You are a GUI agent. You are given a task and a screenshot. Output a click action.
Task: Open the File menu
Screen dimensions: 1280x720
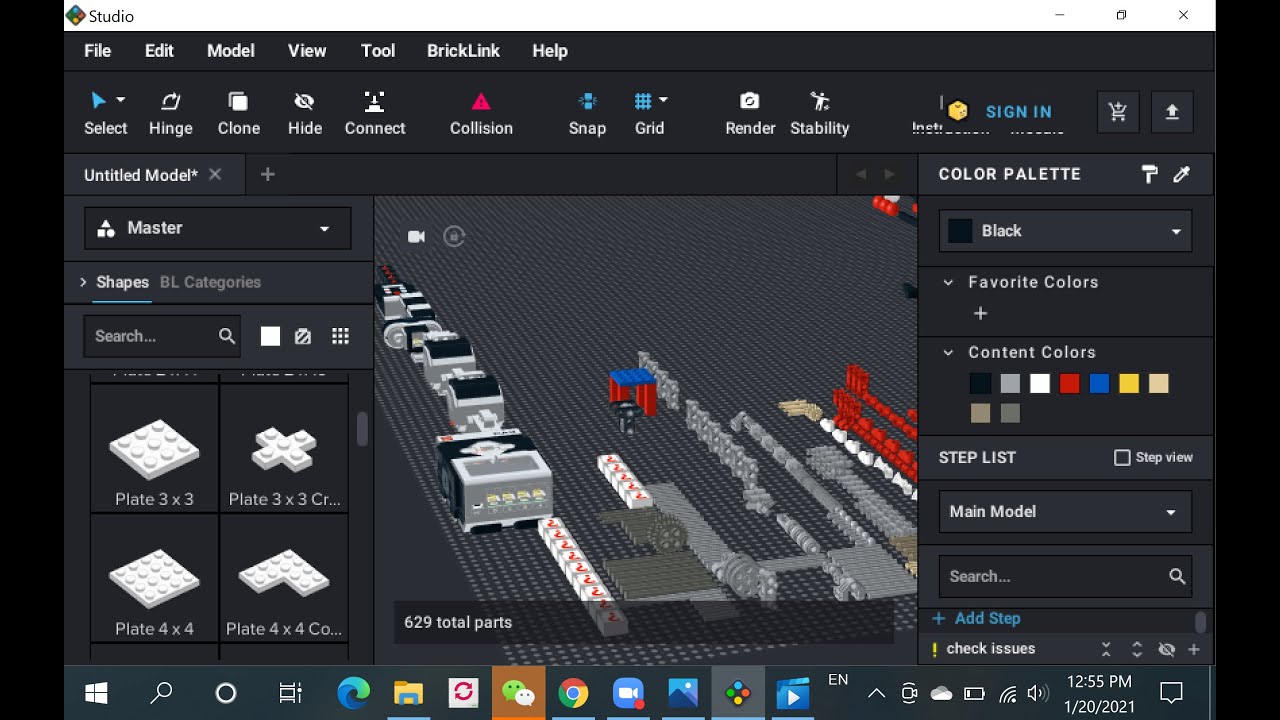point(98,51)
